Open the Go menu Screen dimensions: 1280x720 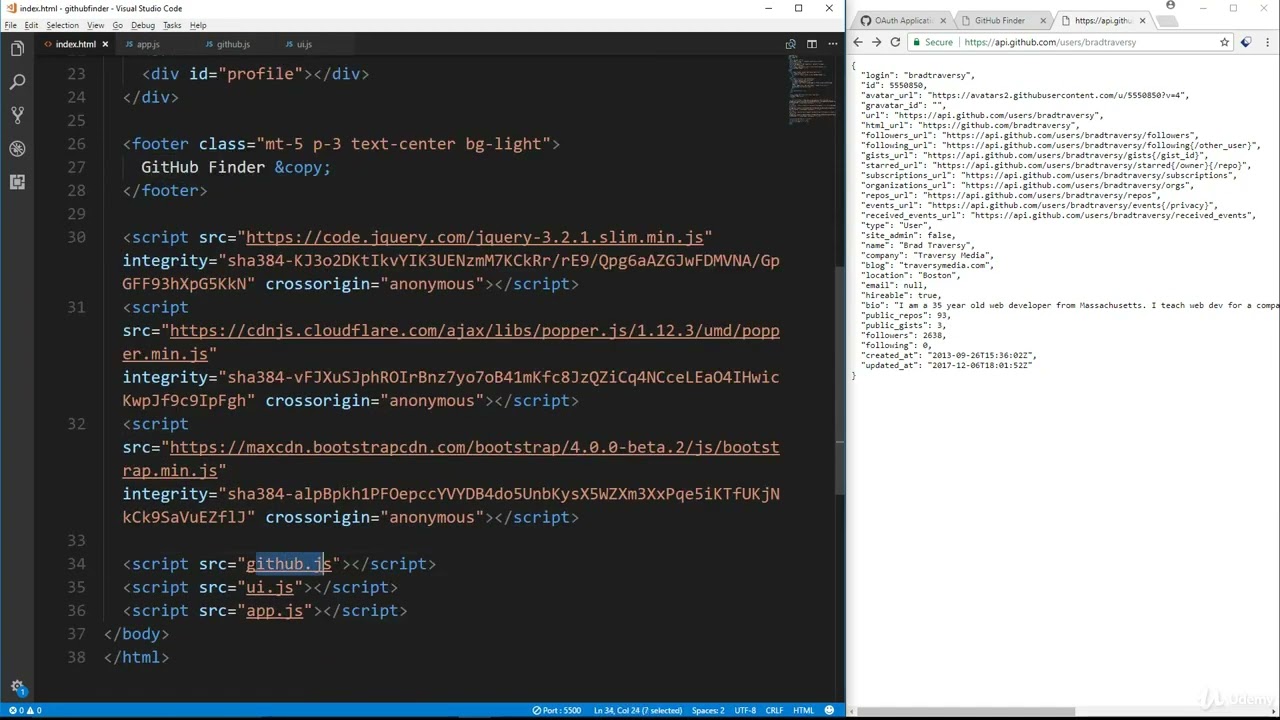pos(117,25)
